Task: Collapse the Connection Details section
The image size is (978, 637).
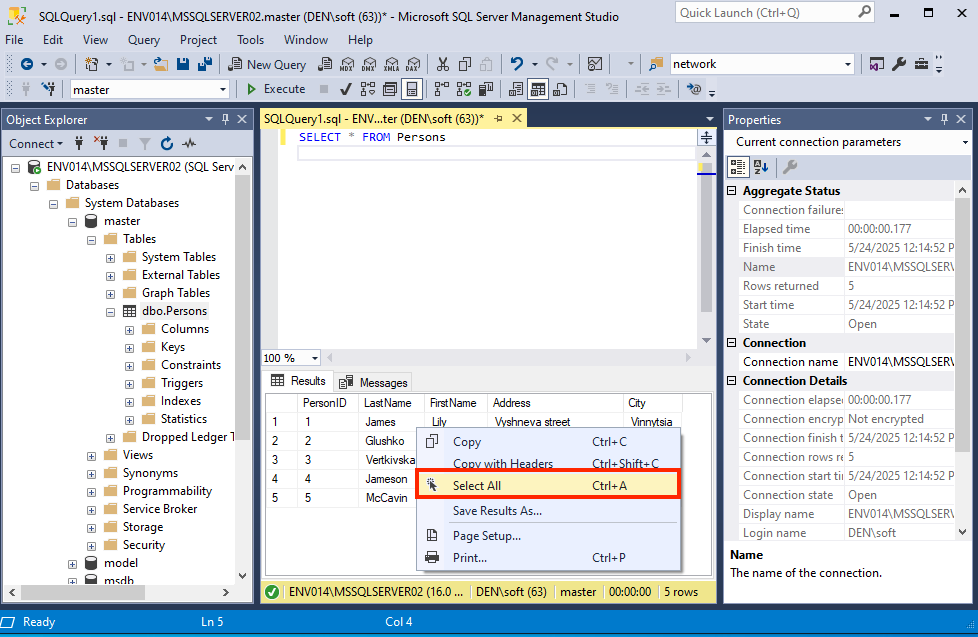Action: click(x=732, y=381)
